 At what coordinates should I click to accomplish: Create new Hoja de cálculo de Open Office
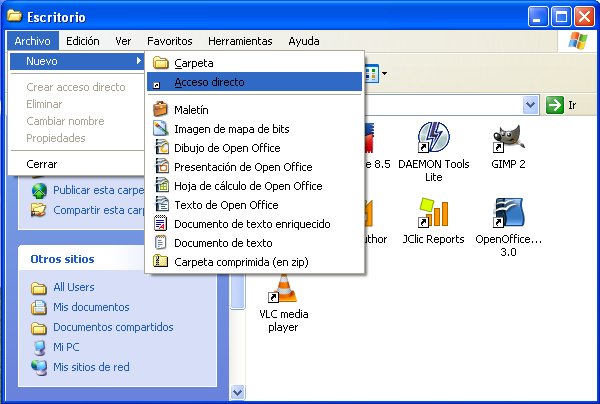247,185
